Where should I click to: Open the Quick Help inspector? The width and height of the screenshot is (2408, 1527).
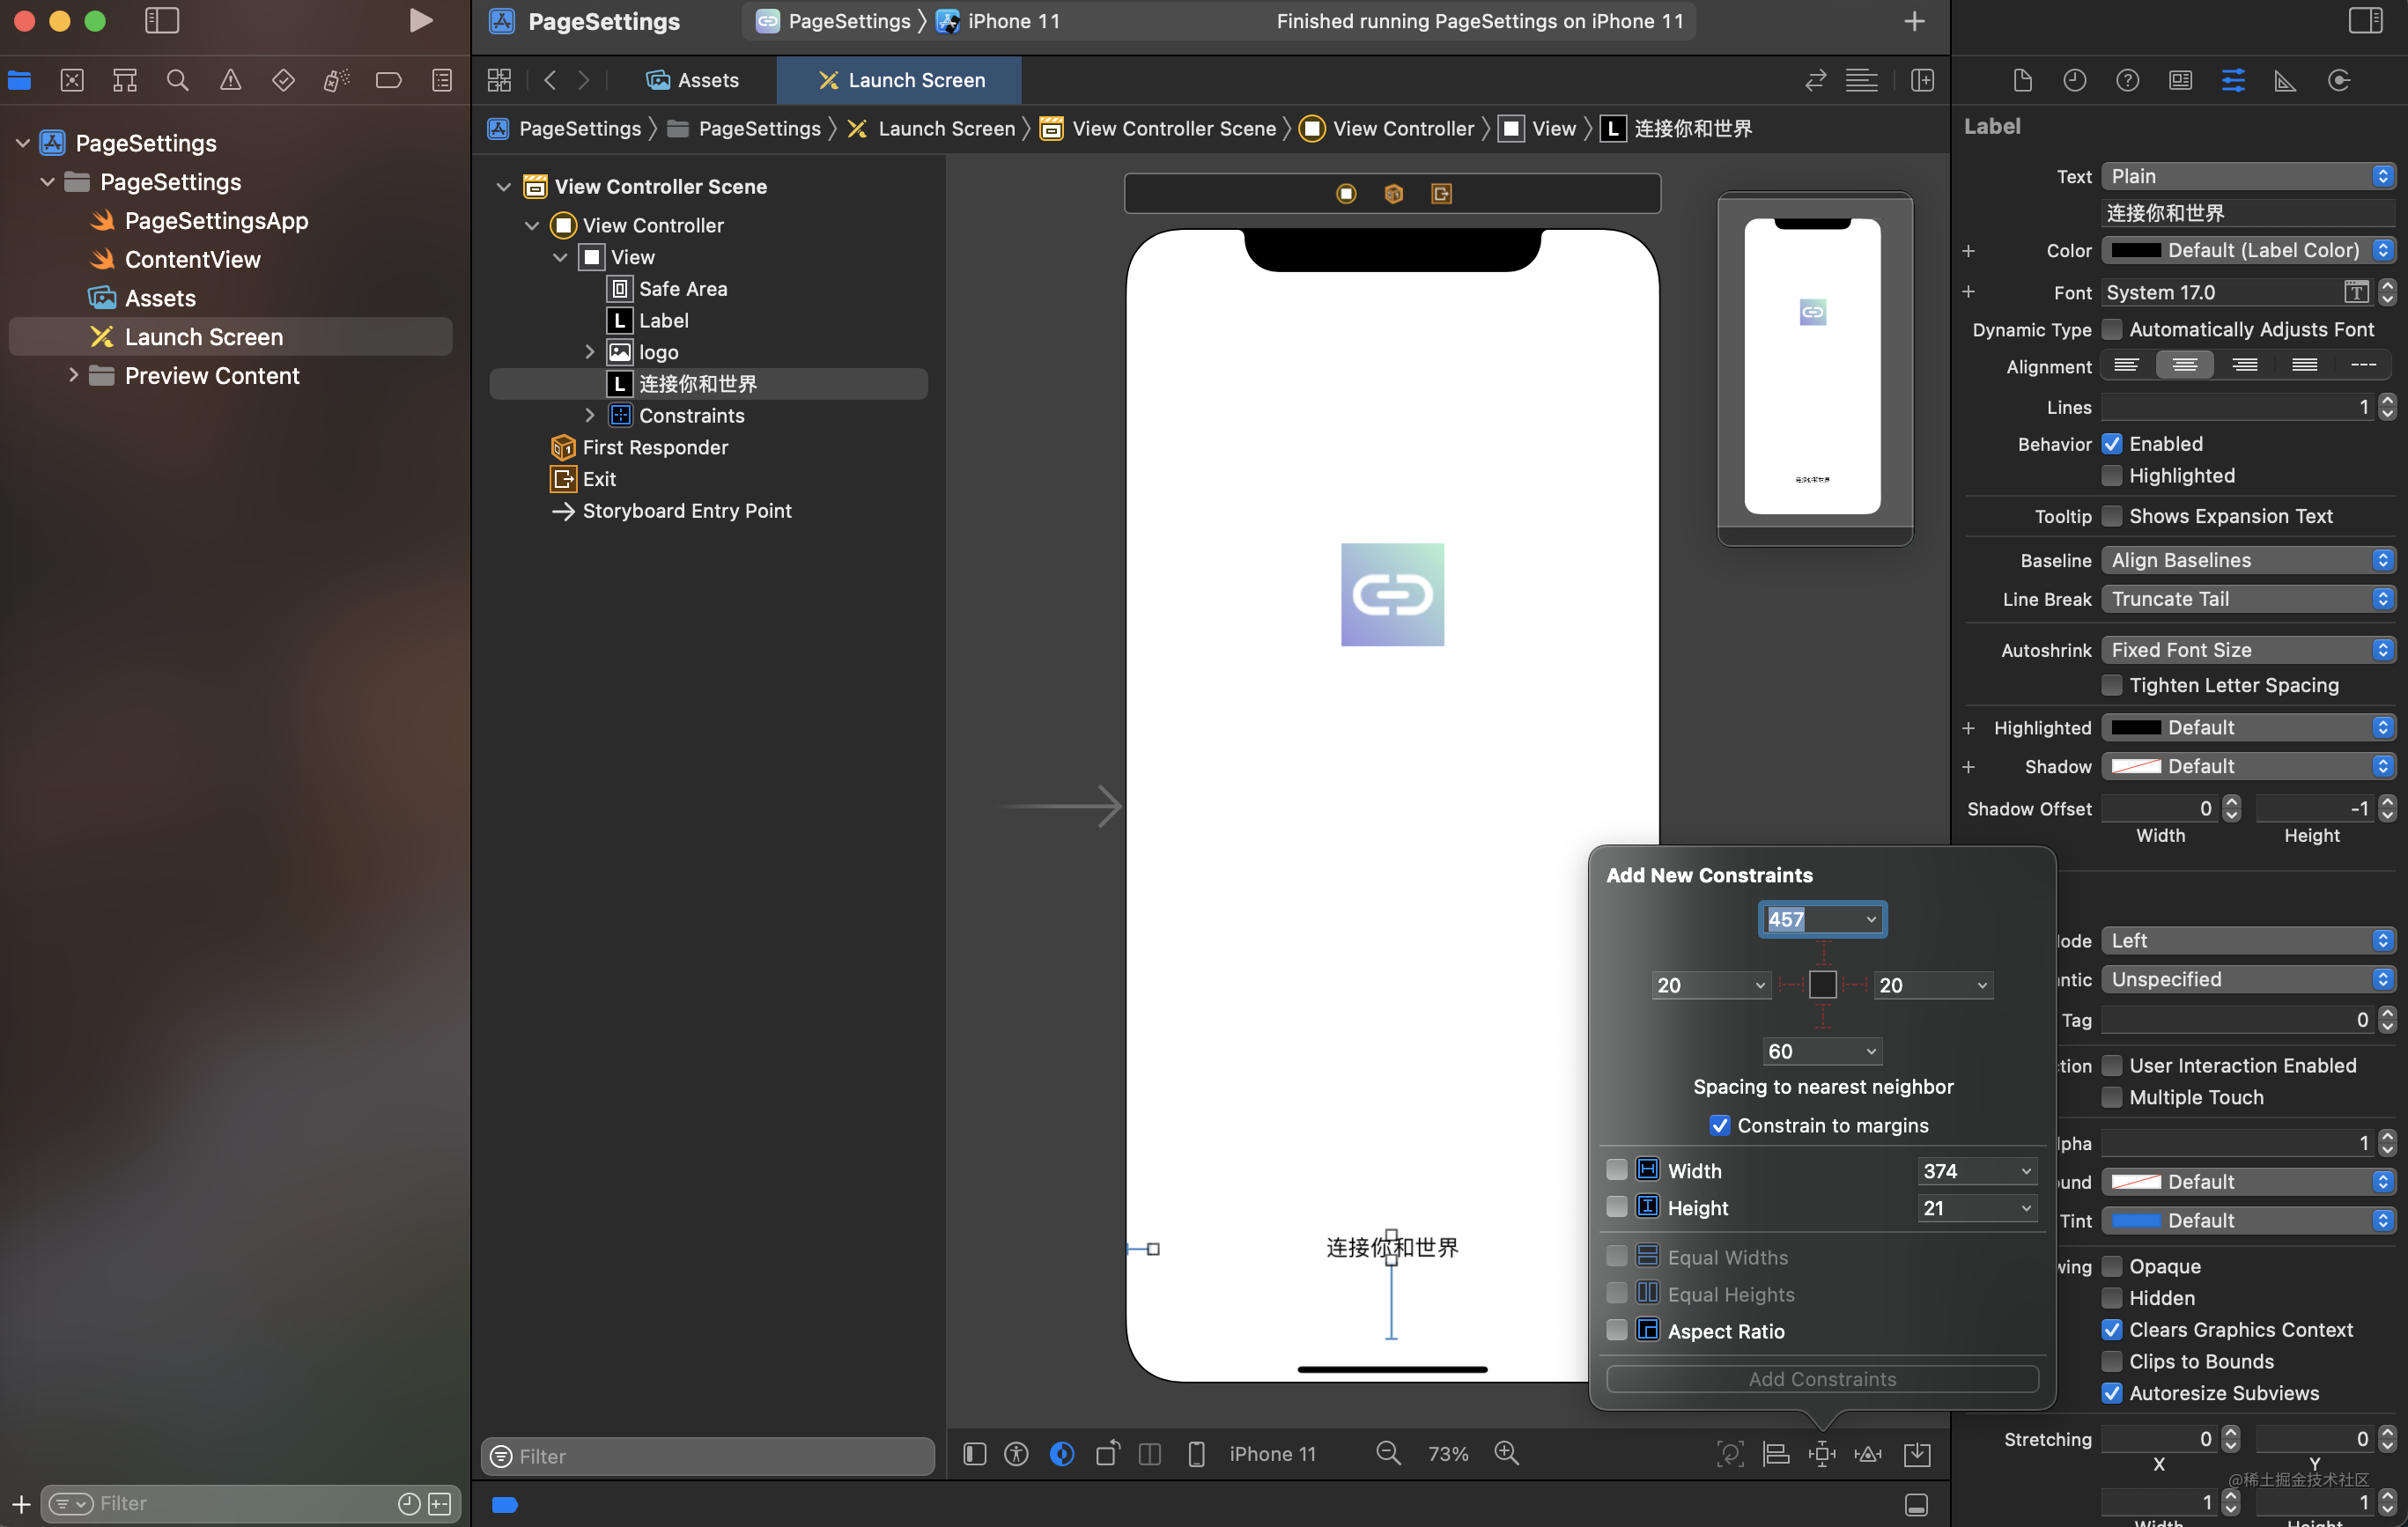(x=2128, y=80)
